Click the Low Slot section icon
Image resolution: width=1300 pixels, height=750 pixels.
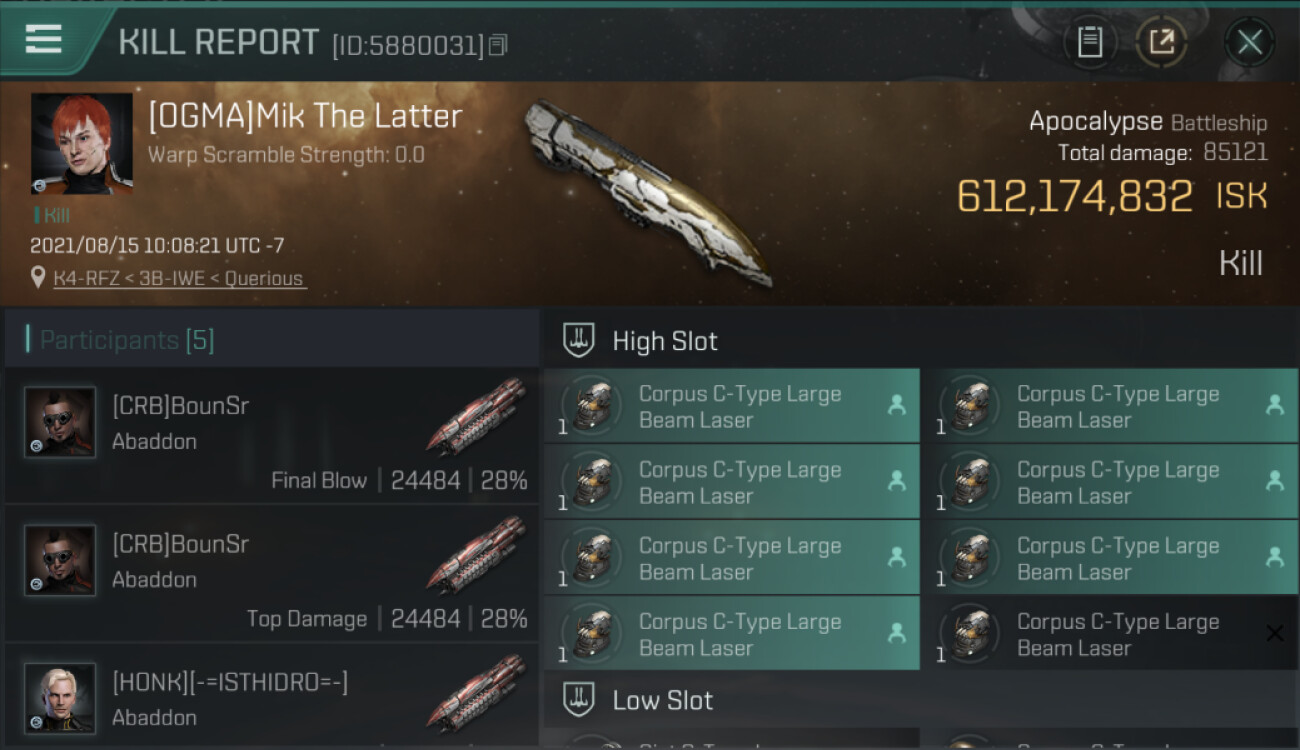pos(579,699)
